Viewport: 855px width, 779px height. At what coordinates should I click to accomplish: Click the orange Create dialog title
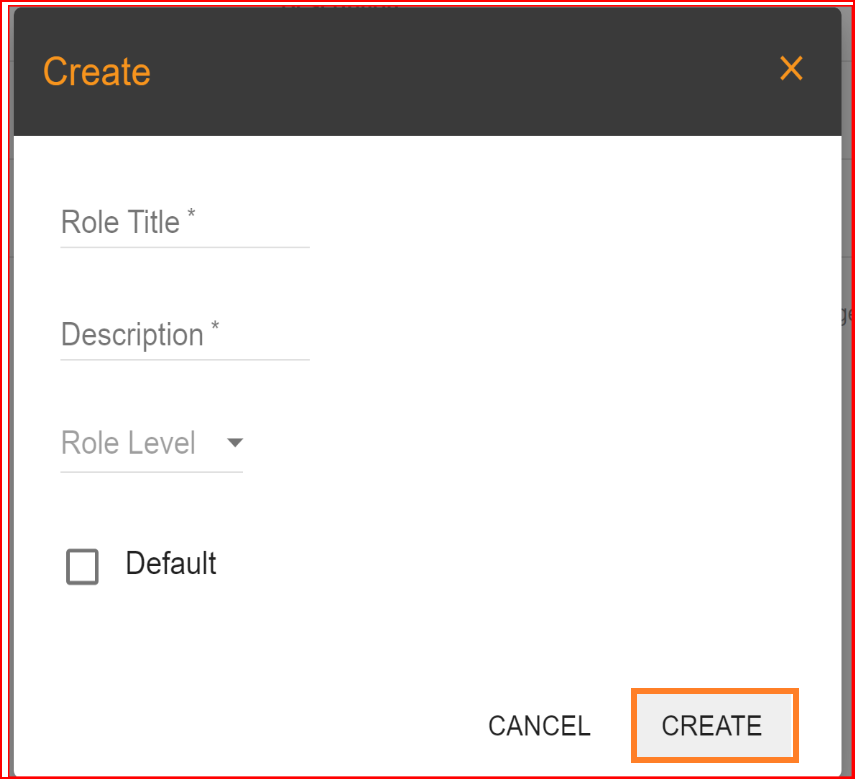97,72
